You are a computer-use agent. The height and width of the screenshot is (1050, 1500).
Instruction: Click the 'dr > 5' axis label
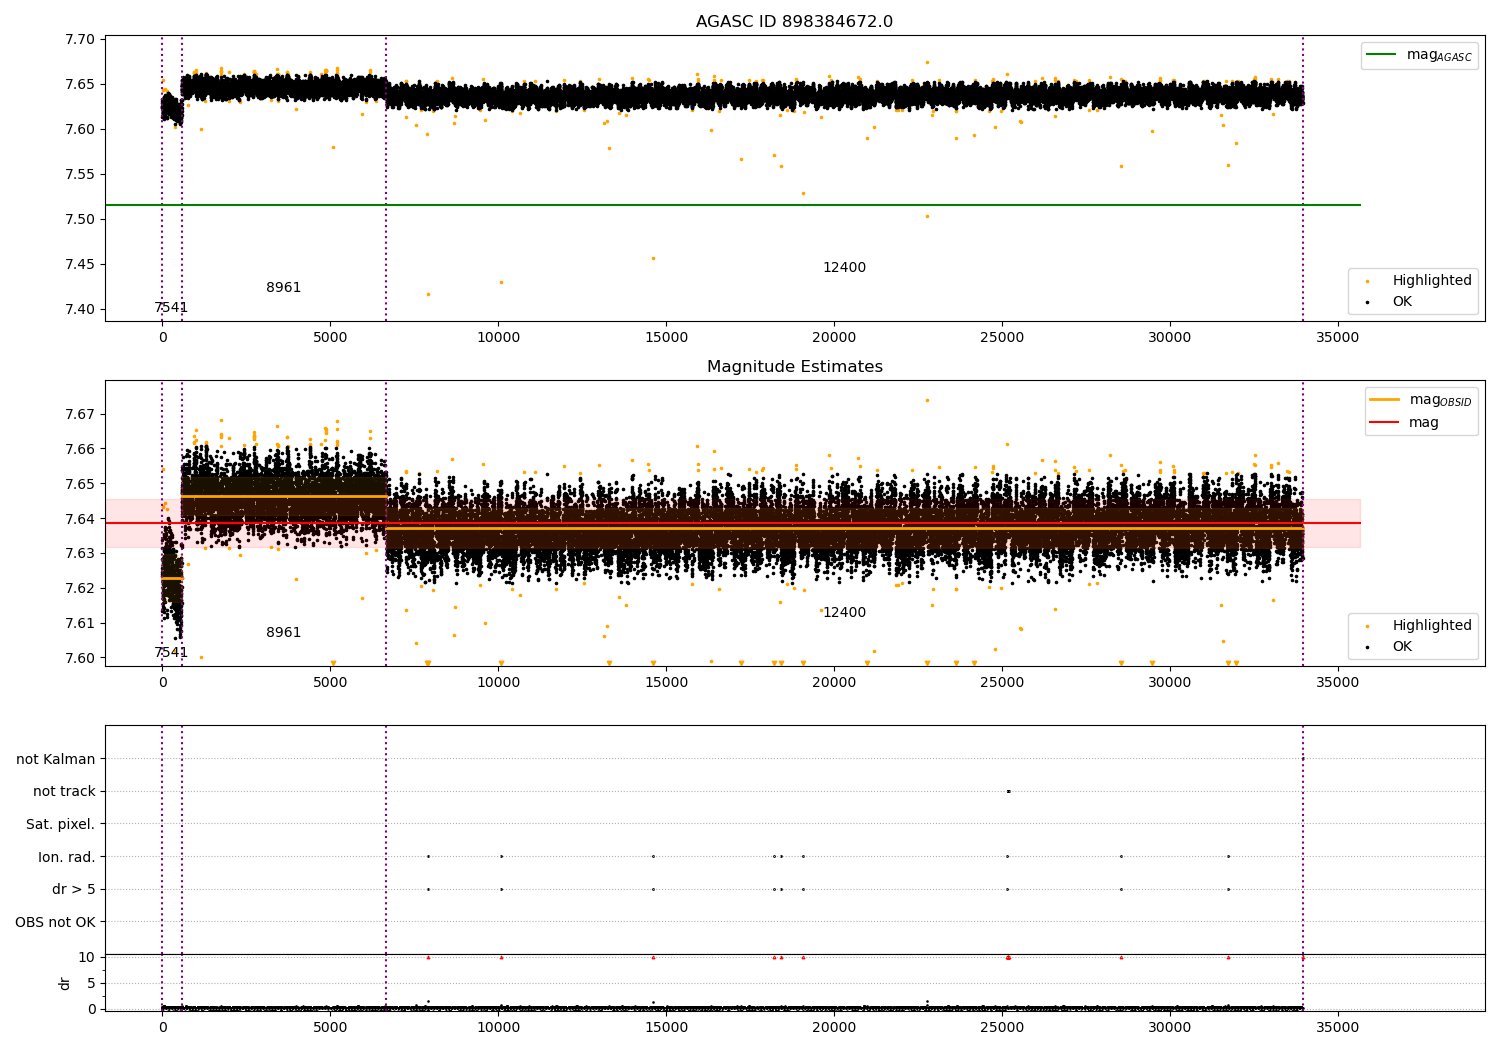[x=73, y=889]
